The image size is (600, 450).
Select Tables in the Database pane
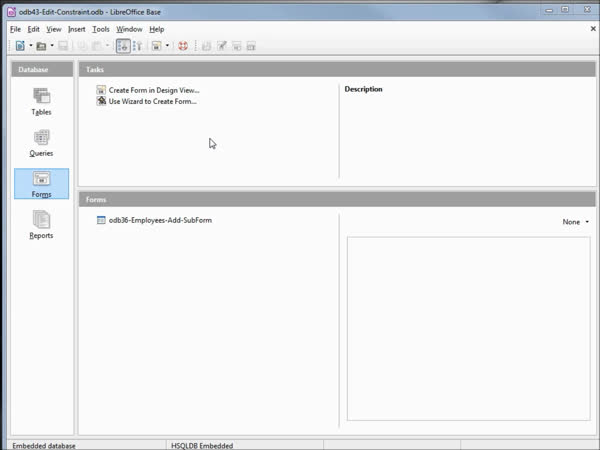[41, 101]
